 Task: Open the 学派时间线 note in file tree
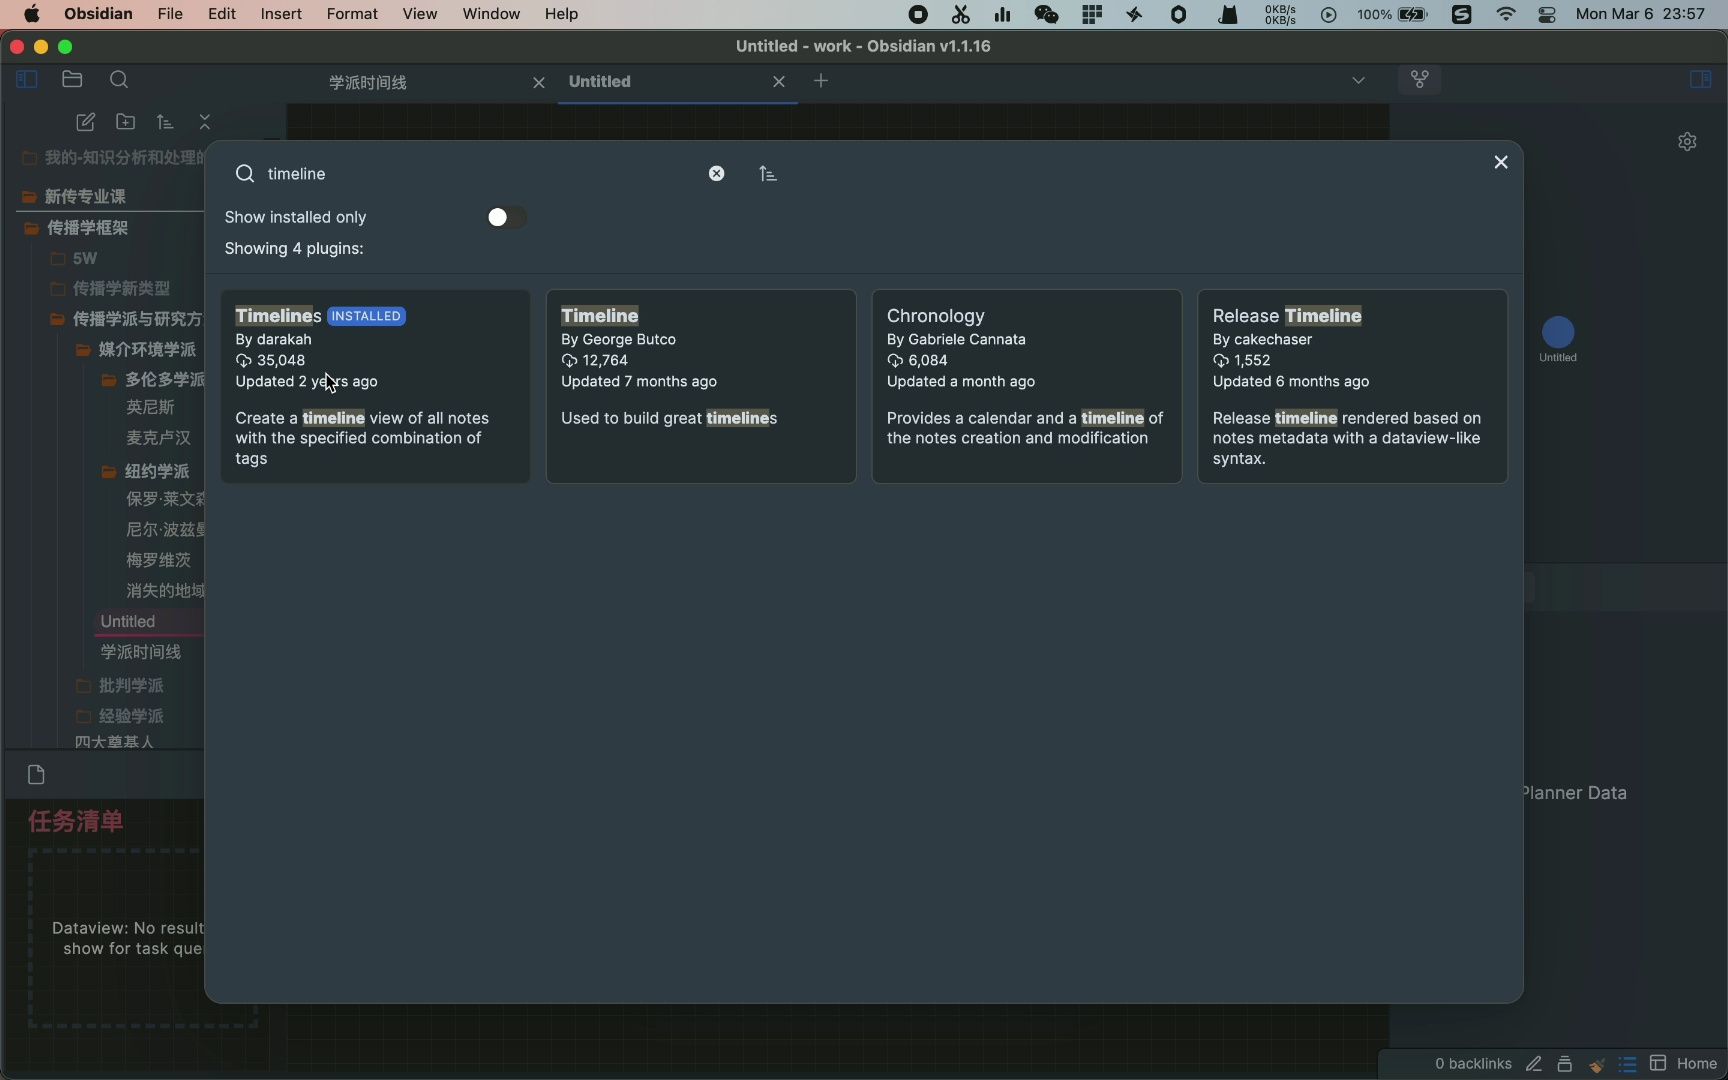point(140,653)
